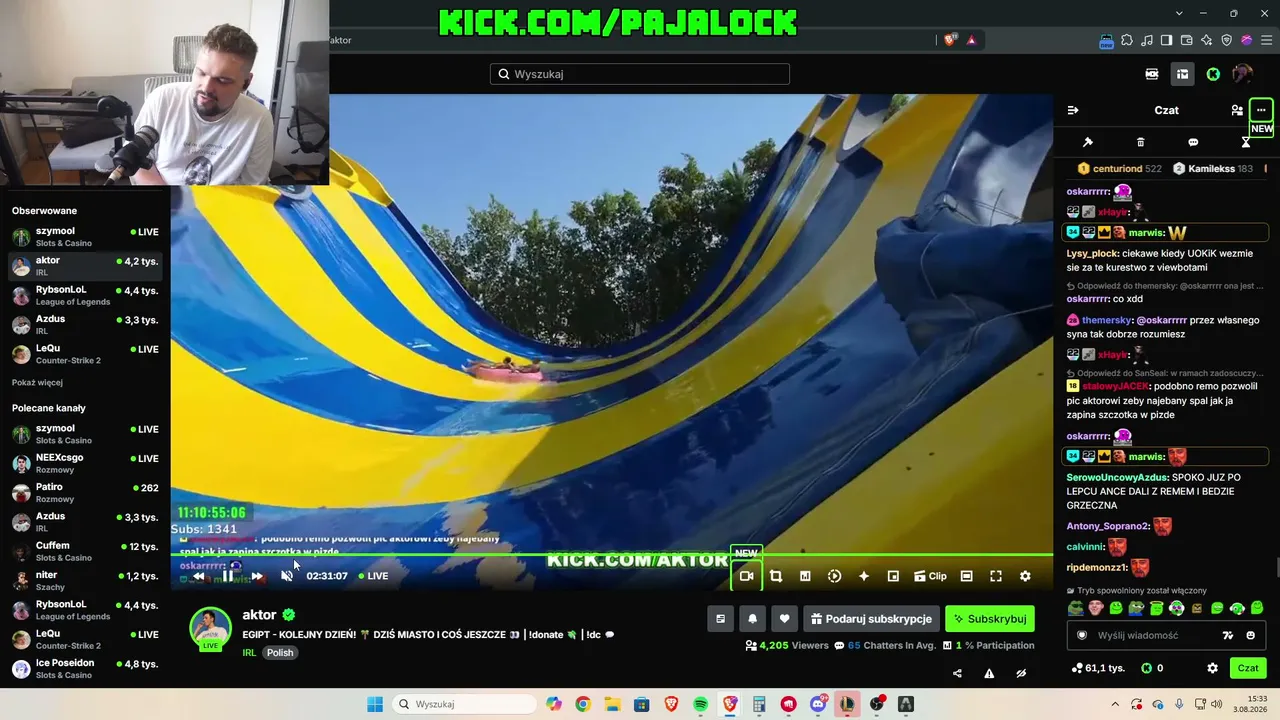Click the trash icon to clear chat

[x=1141, y=142]
